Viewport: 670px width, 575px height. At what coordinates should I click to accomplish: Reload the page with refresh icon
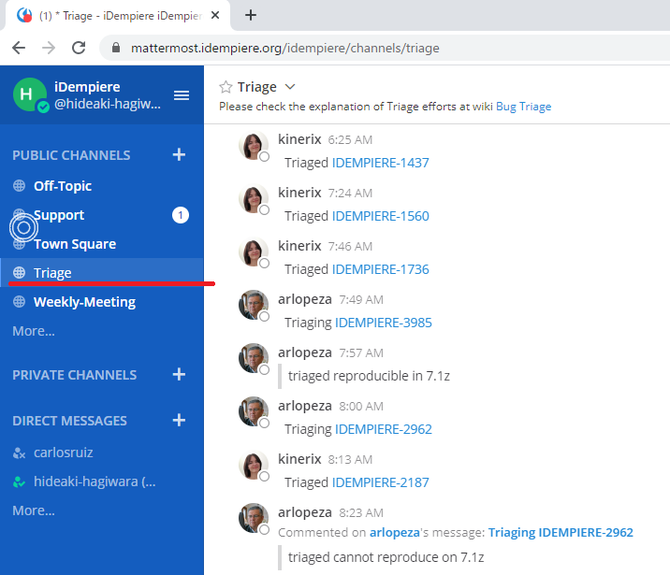tap(79, 48)
